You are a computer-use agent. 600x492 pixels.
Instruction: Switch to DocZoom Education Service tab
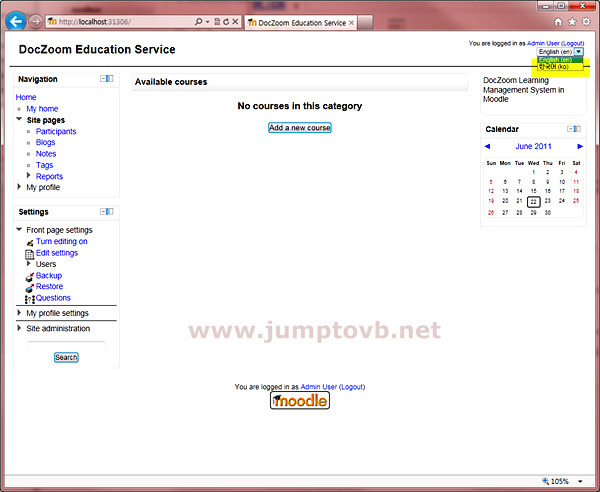[301, 23]
